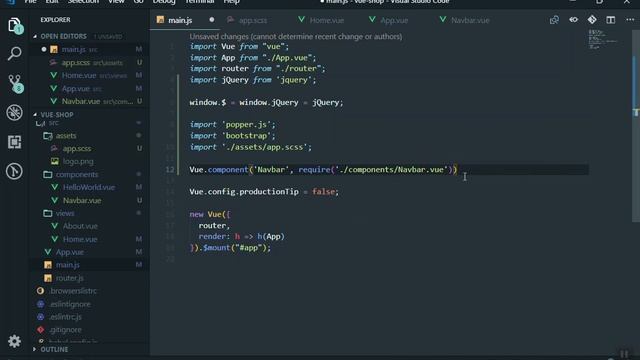Open the Debug view icon

click(x=15, y=113)
